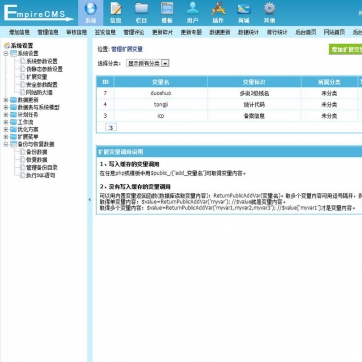This screenshot has height=362, width=362.
Task: Click the page icon beside 伪静态参数设置
Action: 22,69
